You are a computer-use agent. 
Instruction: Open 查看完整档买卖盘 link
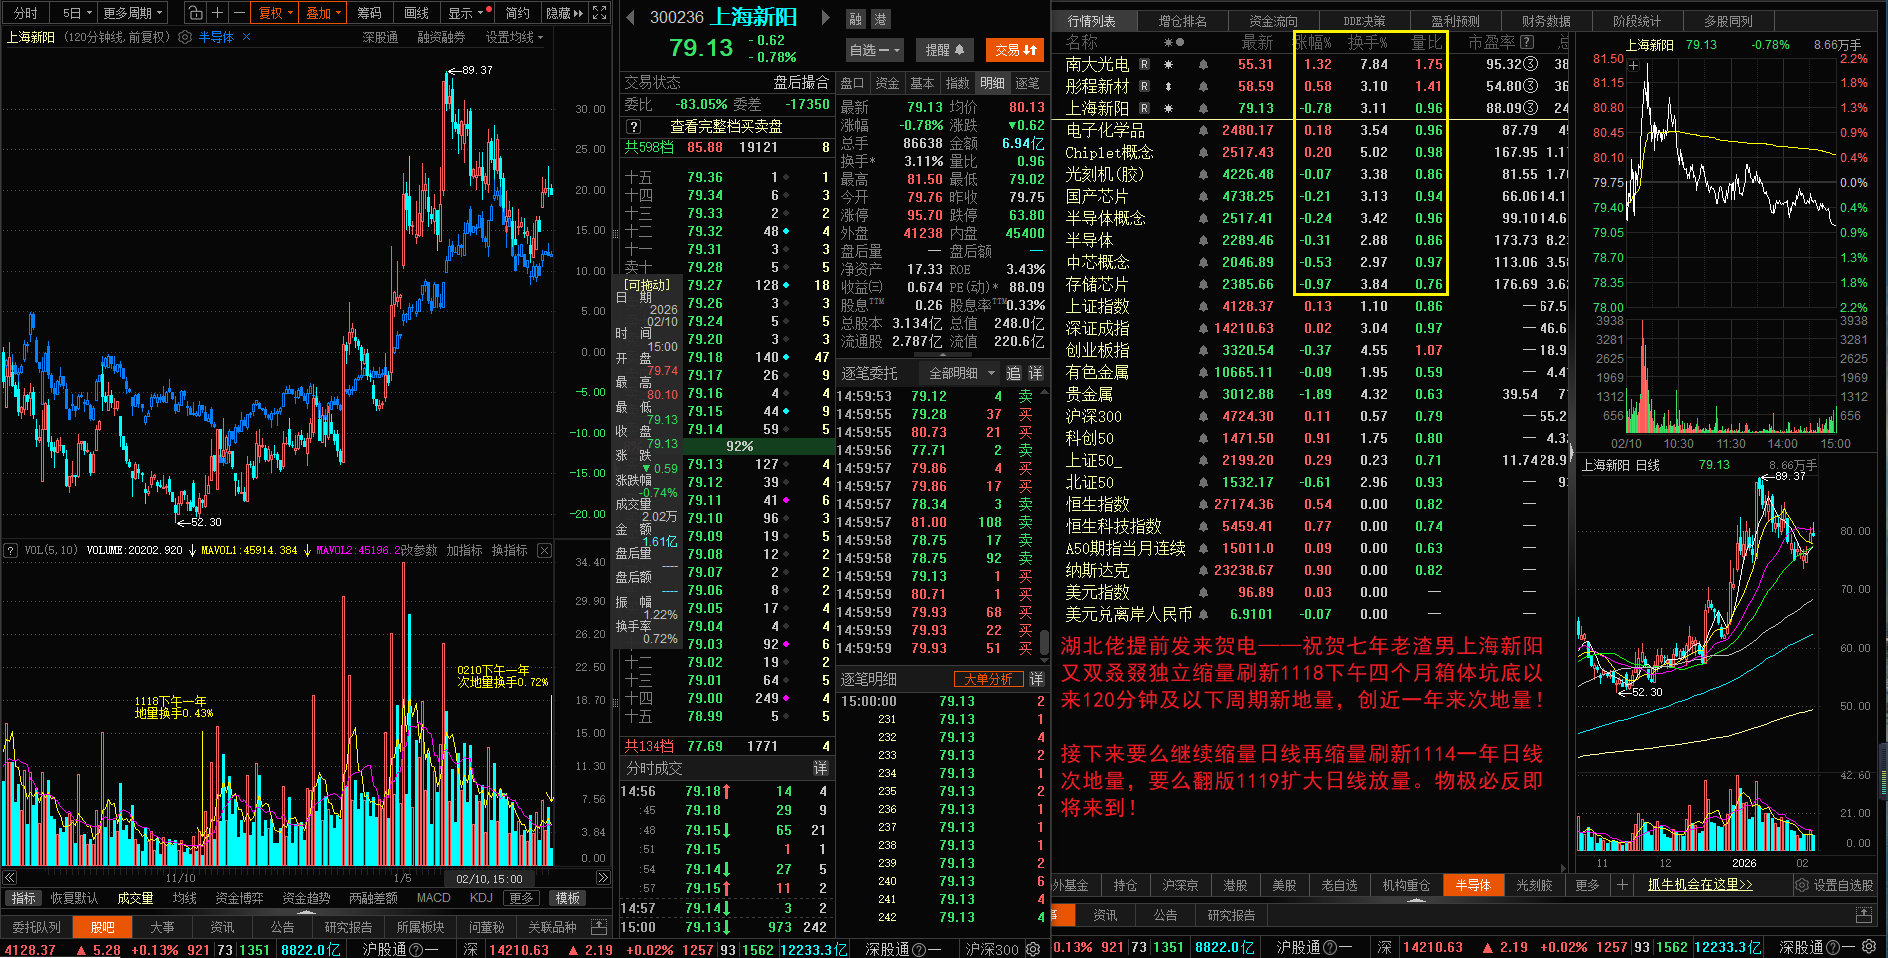pyautogui.click(x=726, y=127)
